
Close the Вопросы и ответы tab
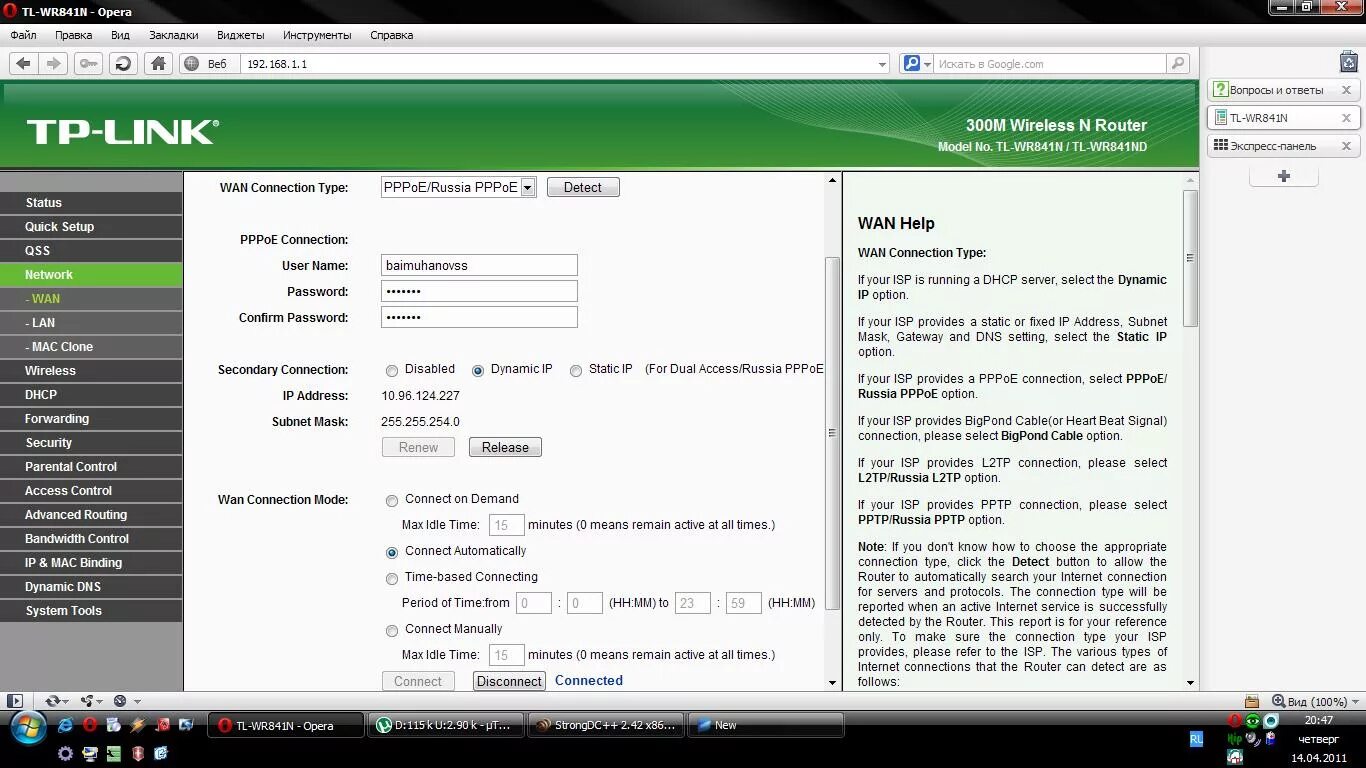click(x=1346, y=90)
